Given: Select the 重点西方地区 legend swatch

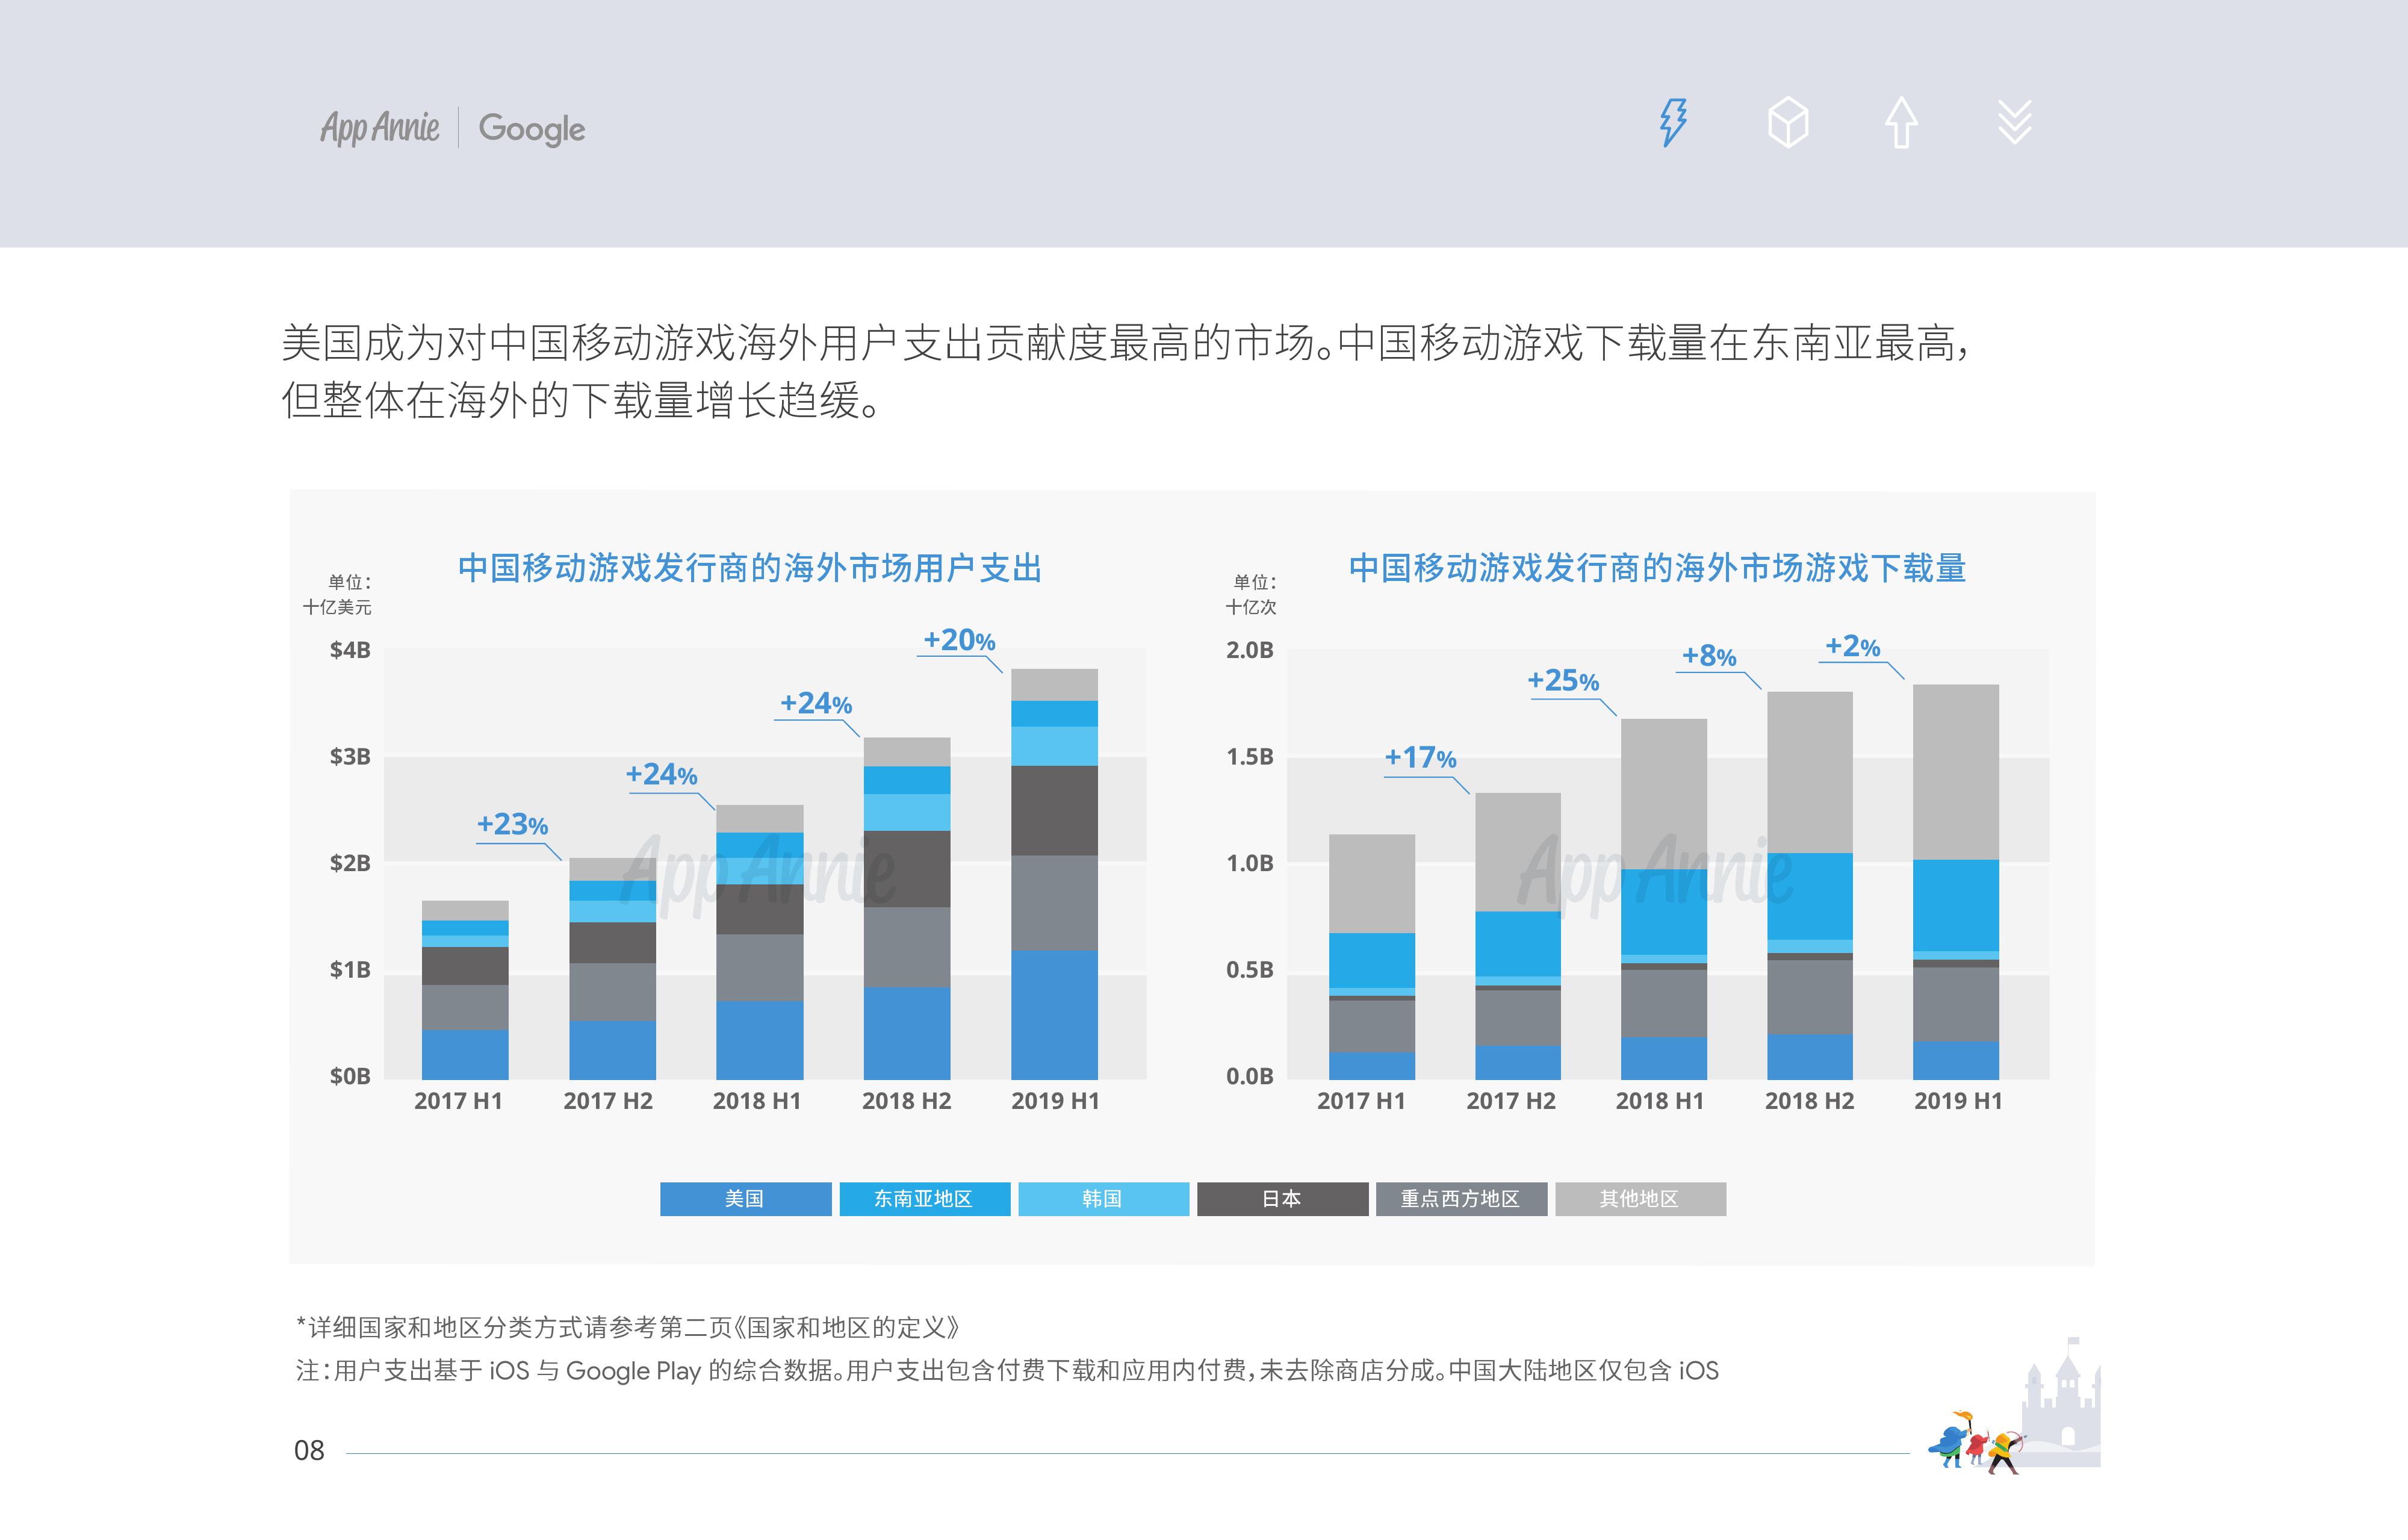Looking at the screenshot, I should (1461, 1198).
